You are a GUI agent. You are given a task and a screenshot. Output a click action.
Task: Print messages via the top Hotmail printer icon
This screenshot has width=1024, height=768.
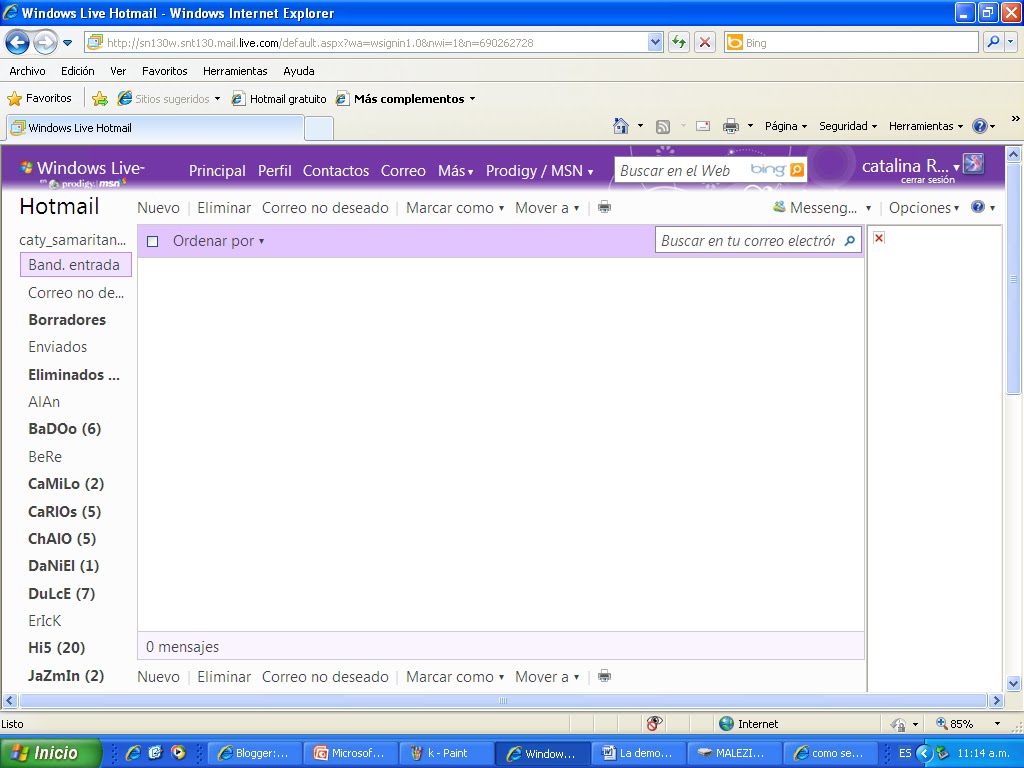pyautogui.click(x=605, y=208)
